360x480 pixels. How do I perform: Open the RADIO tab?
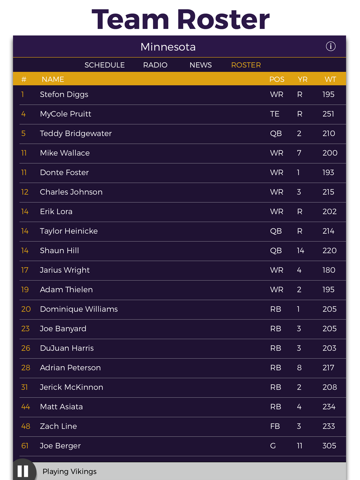click(x=155, y=65)
